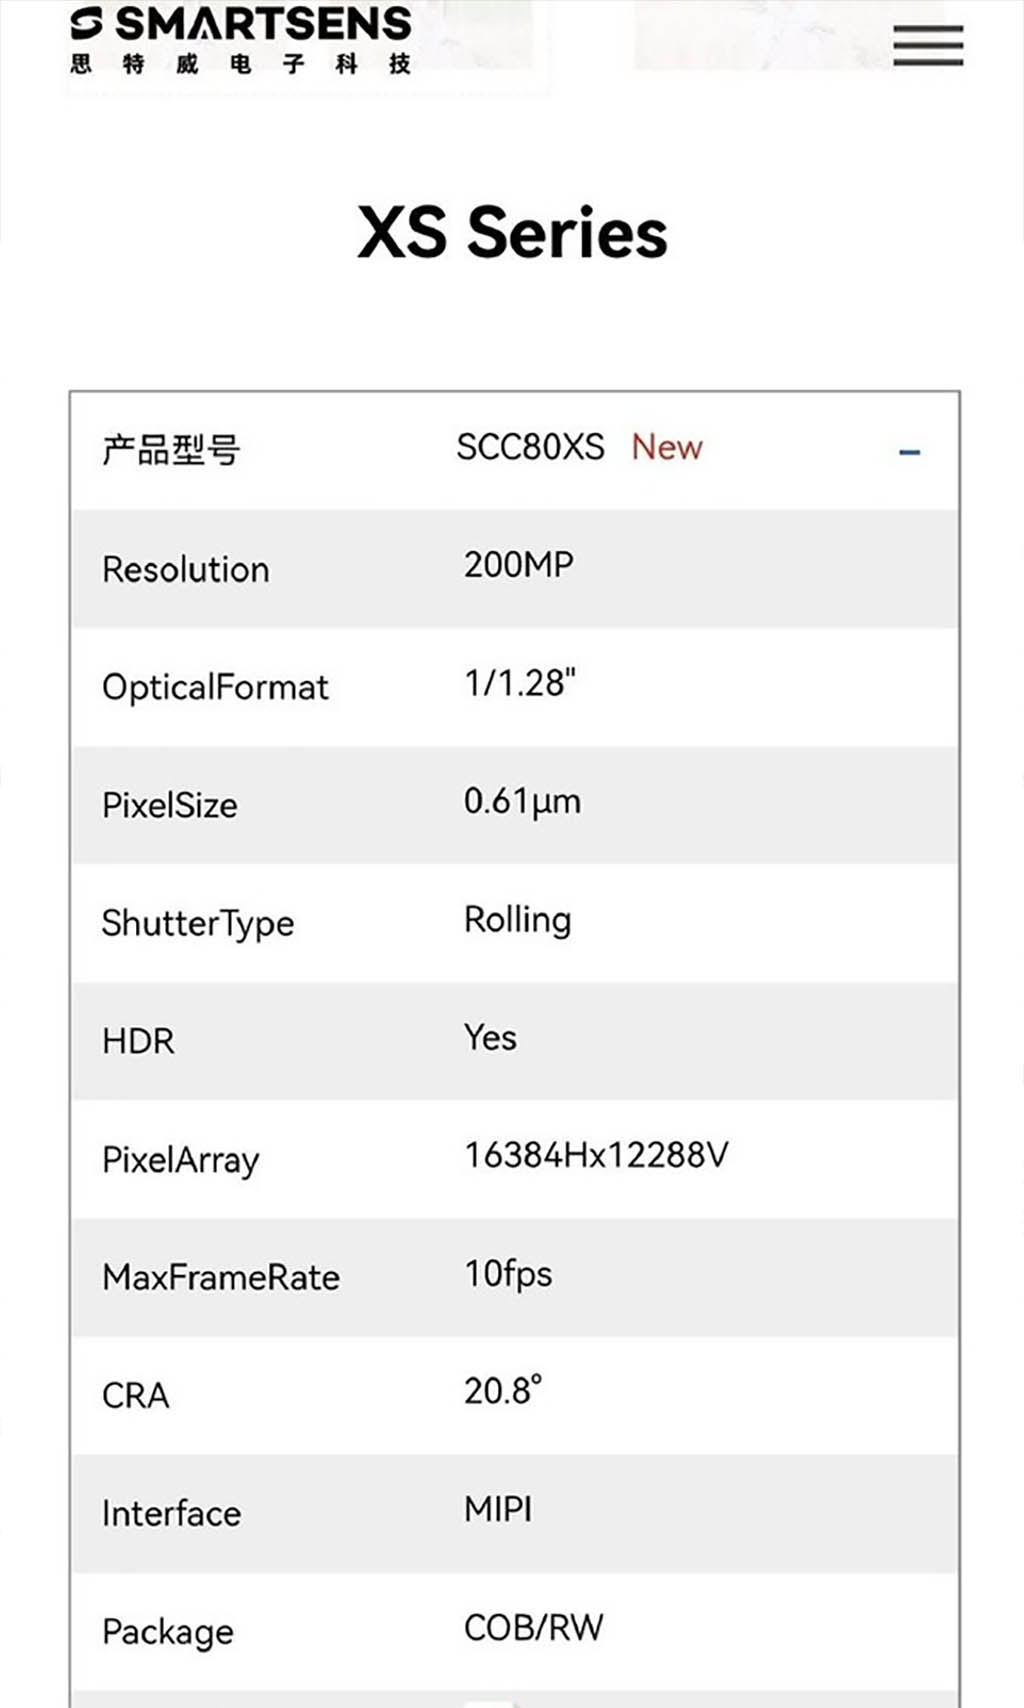Select the 16384Hx12288V pixel array value

click(x=596, y=1155)
